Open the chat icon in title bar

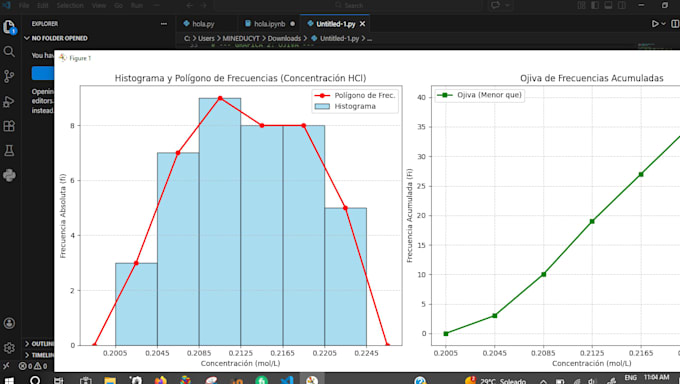pos(495,5)
